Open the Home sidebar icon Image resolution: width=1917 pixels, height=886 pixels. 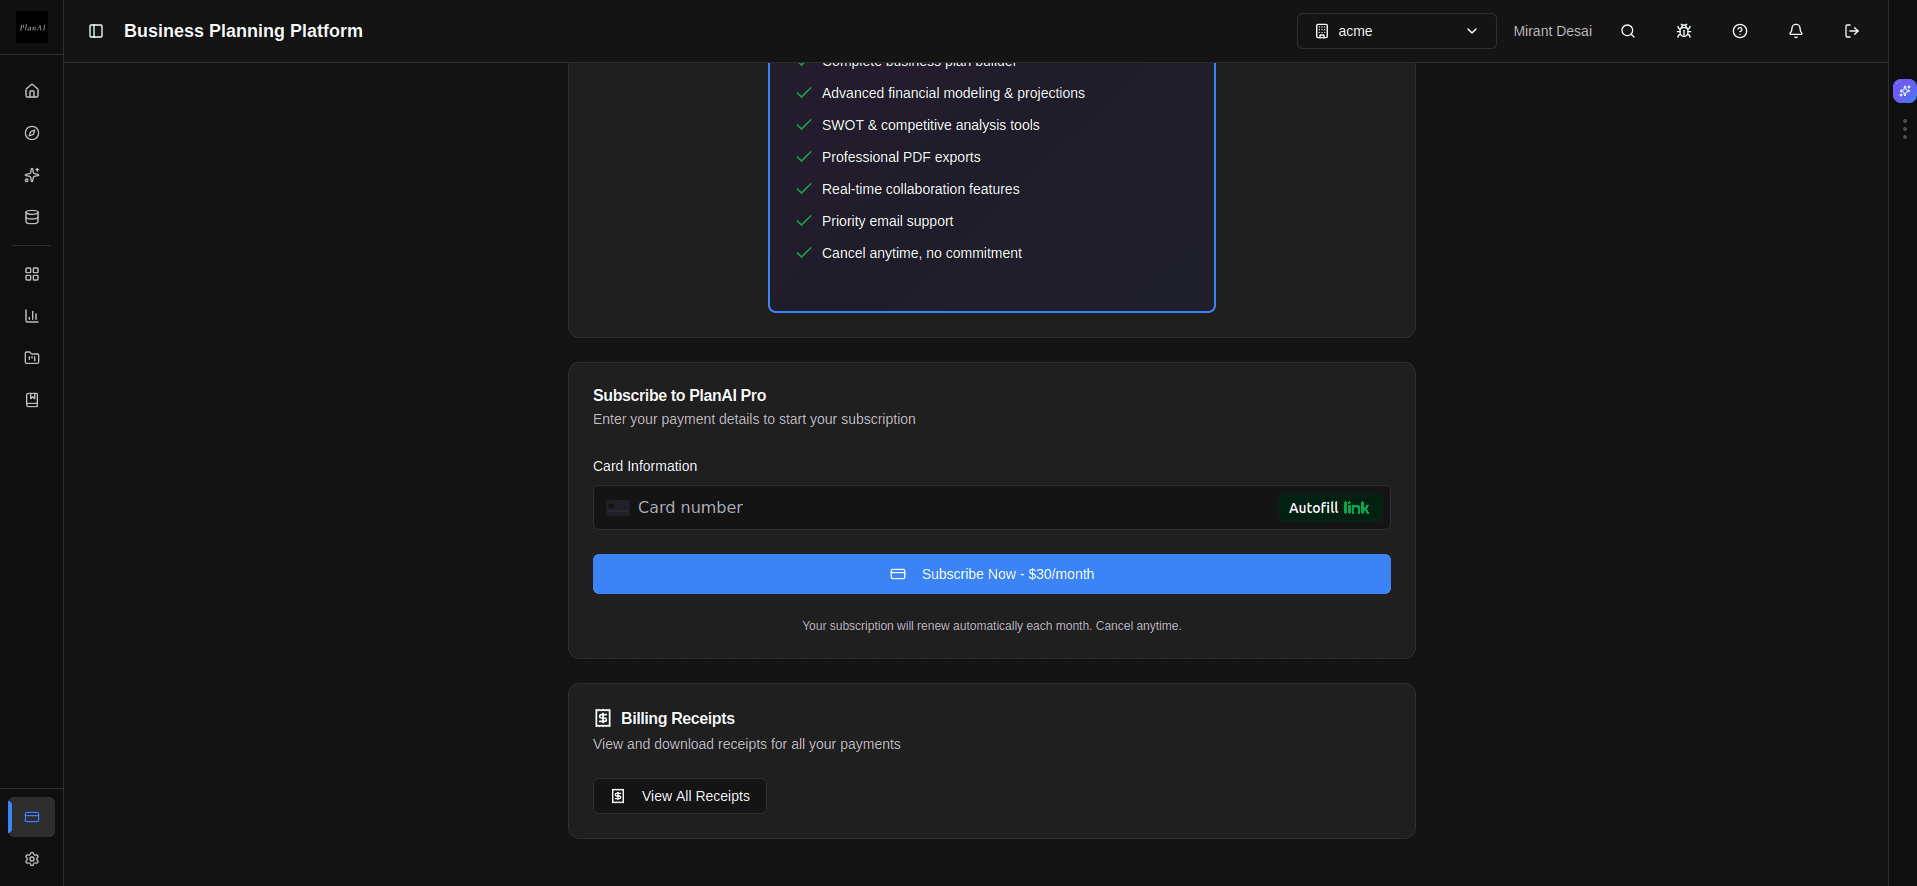32,91
